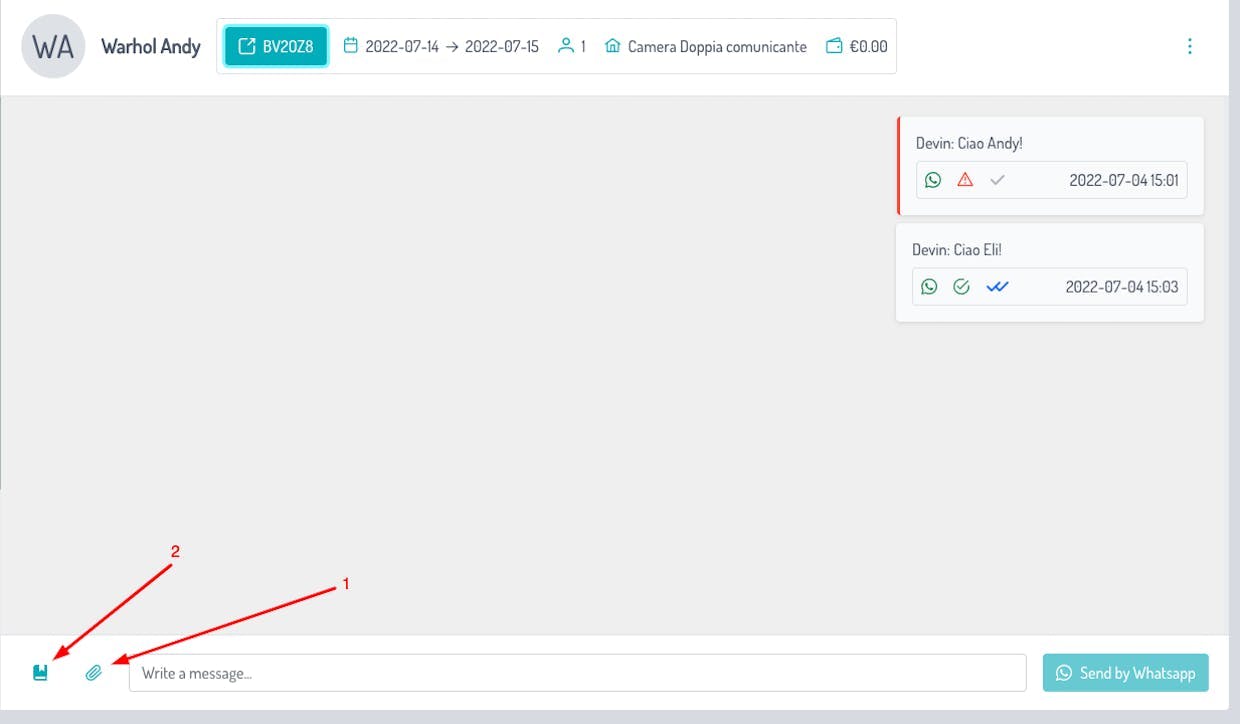Open the saved templates book icon
The image size is (1240, 724).
point(40,673)
